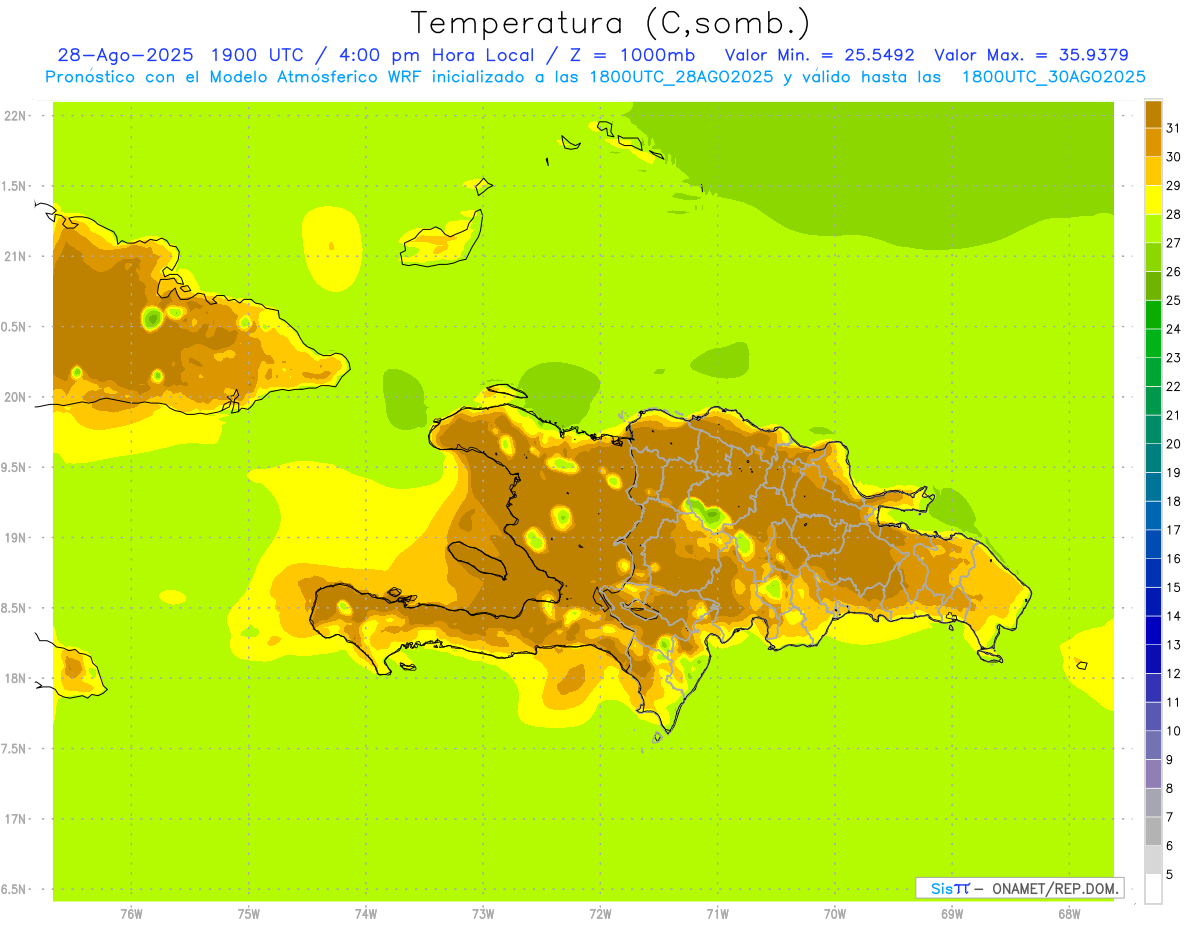Click the '73W' longitude label
Viewport: 1200px width, 927px height.
coord(483,913)
